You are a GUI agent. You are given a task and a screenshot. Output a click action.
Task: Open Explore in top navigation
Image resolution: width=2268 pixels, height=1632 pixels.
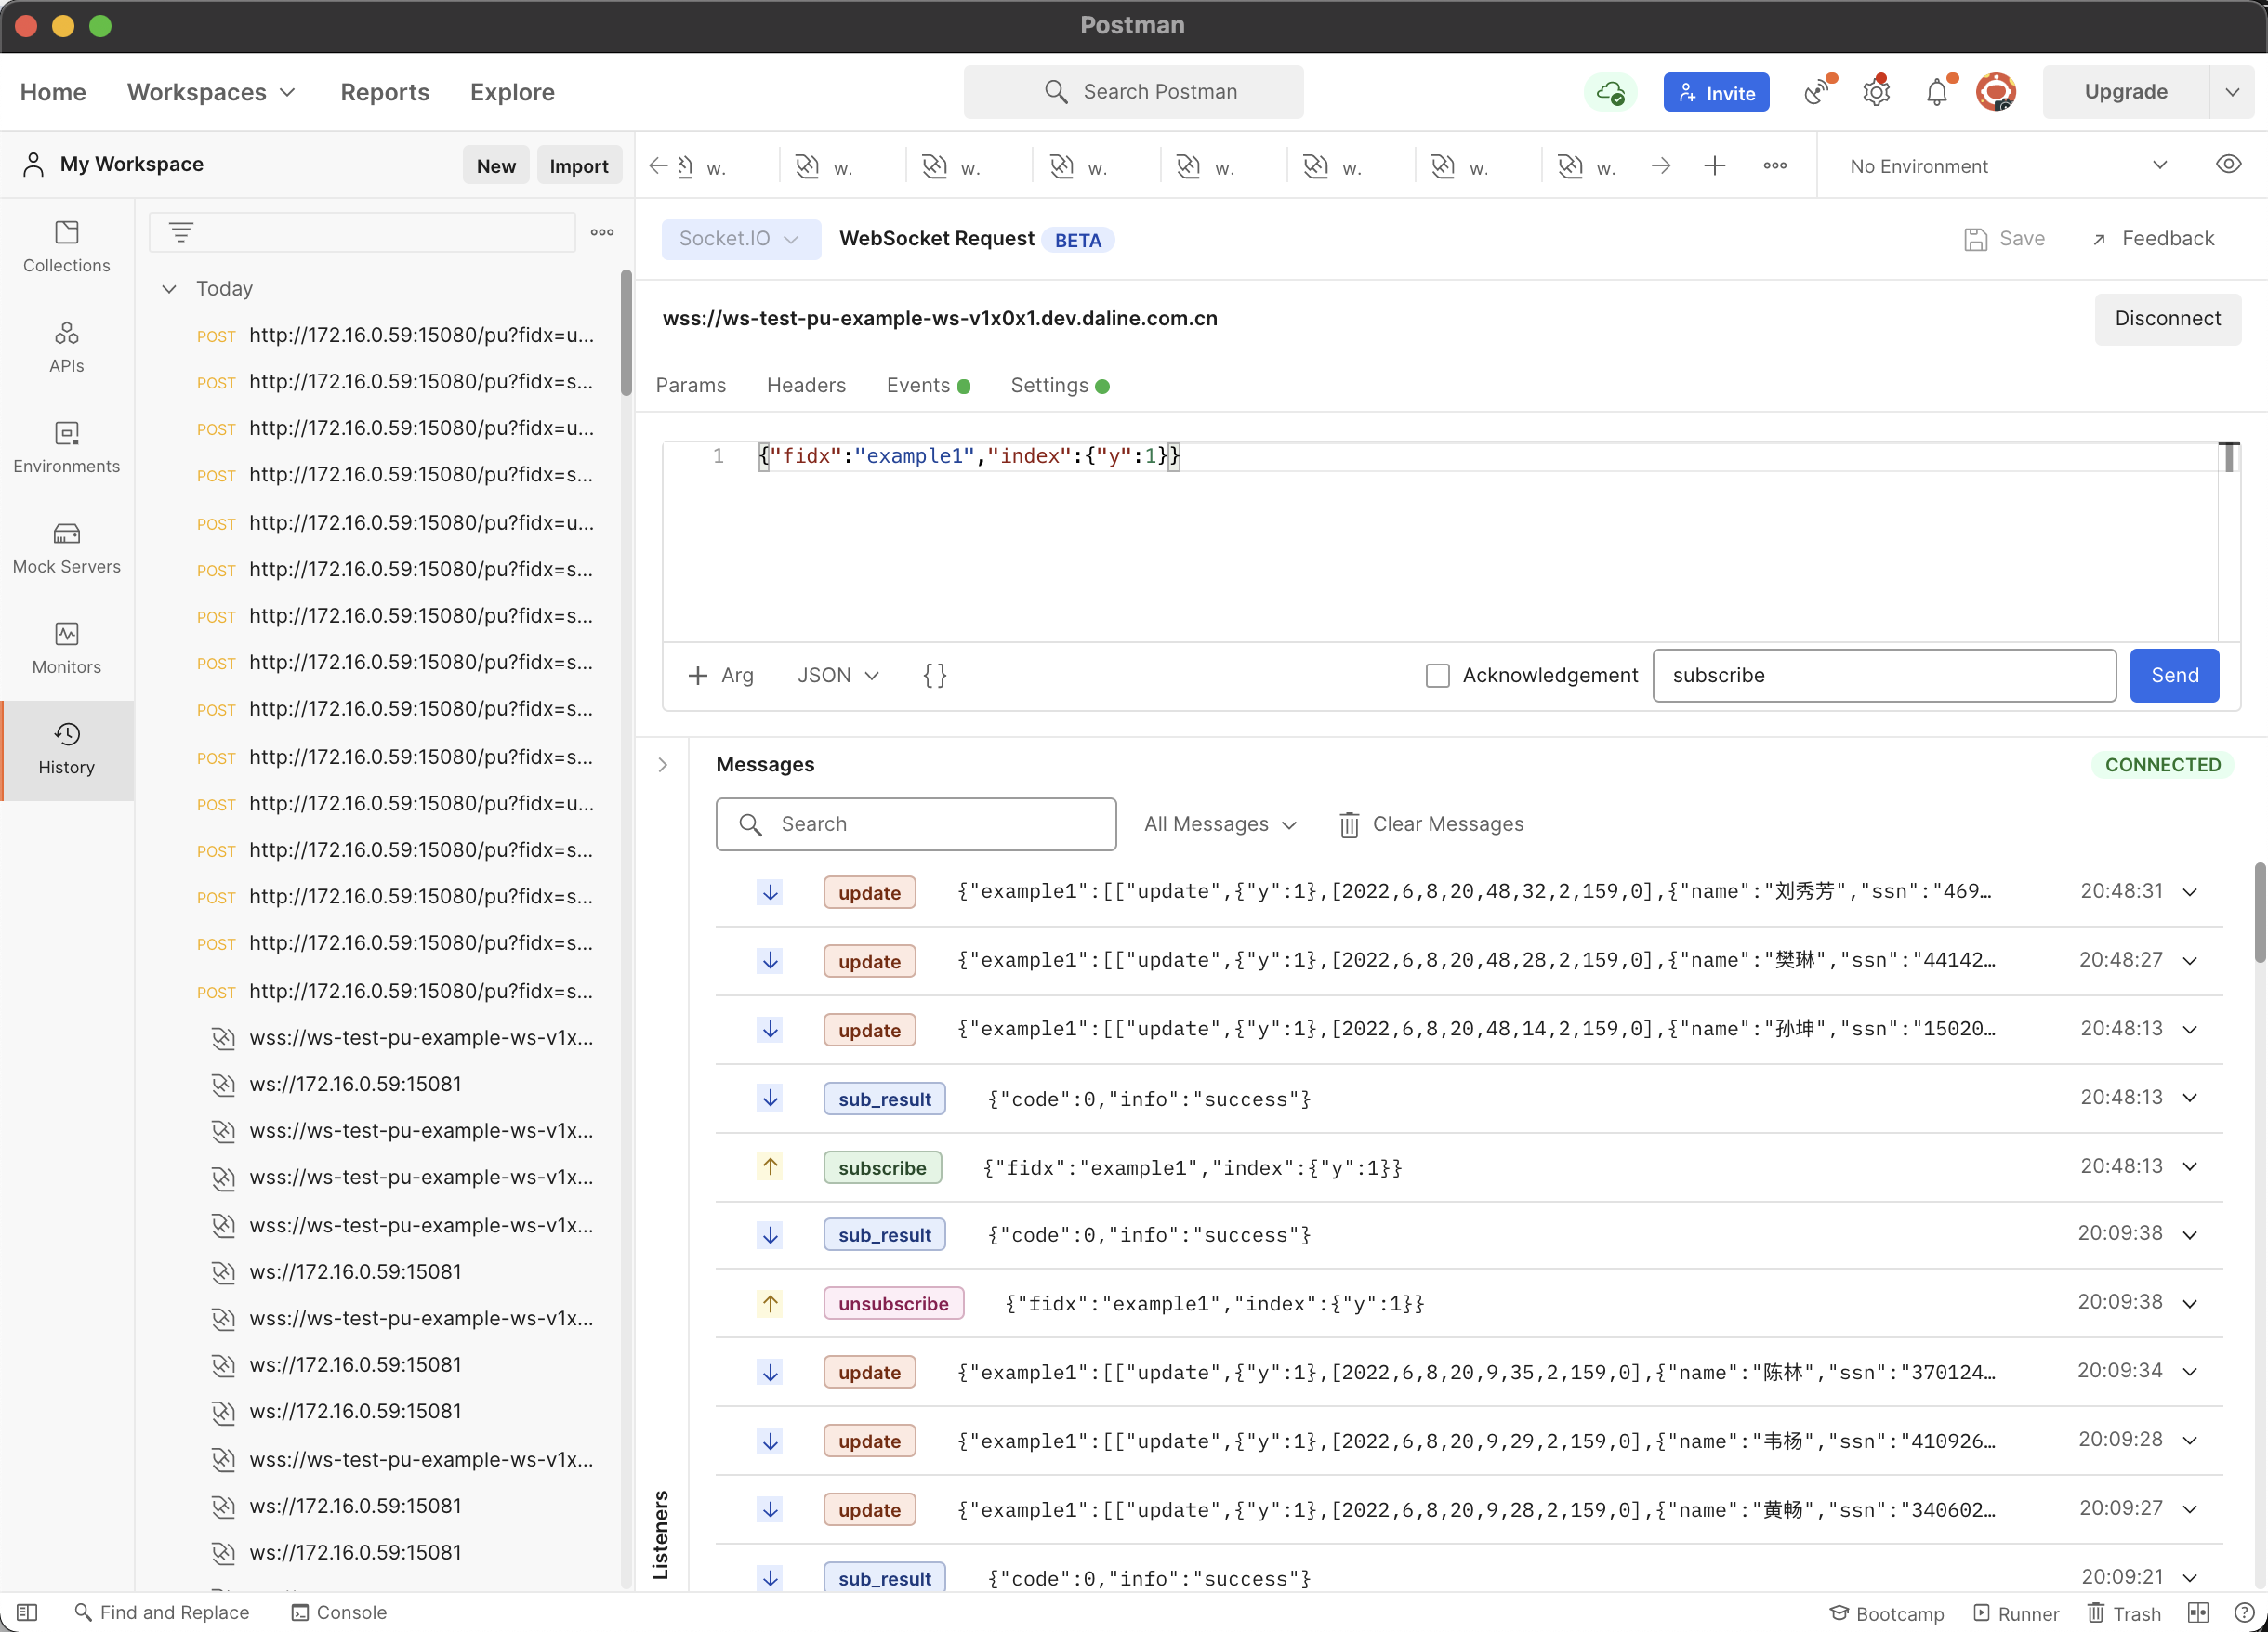[512, 92]
